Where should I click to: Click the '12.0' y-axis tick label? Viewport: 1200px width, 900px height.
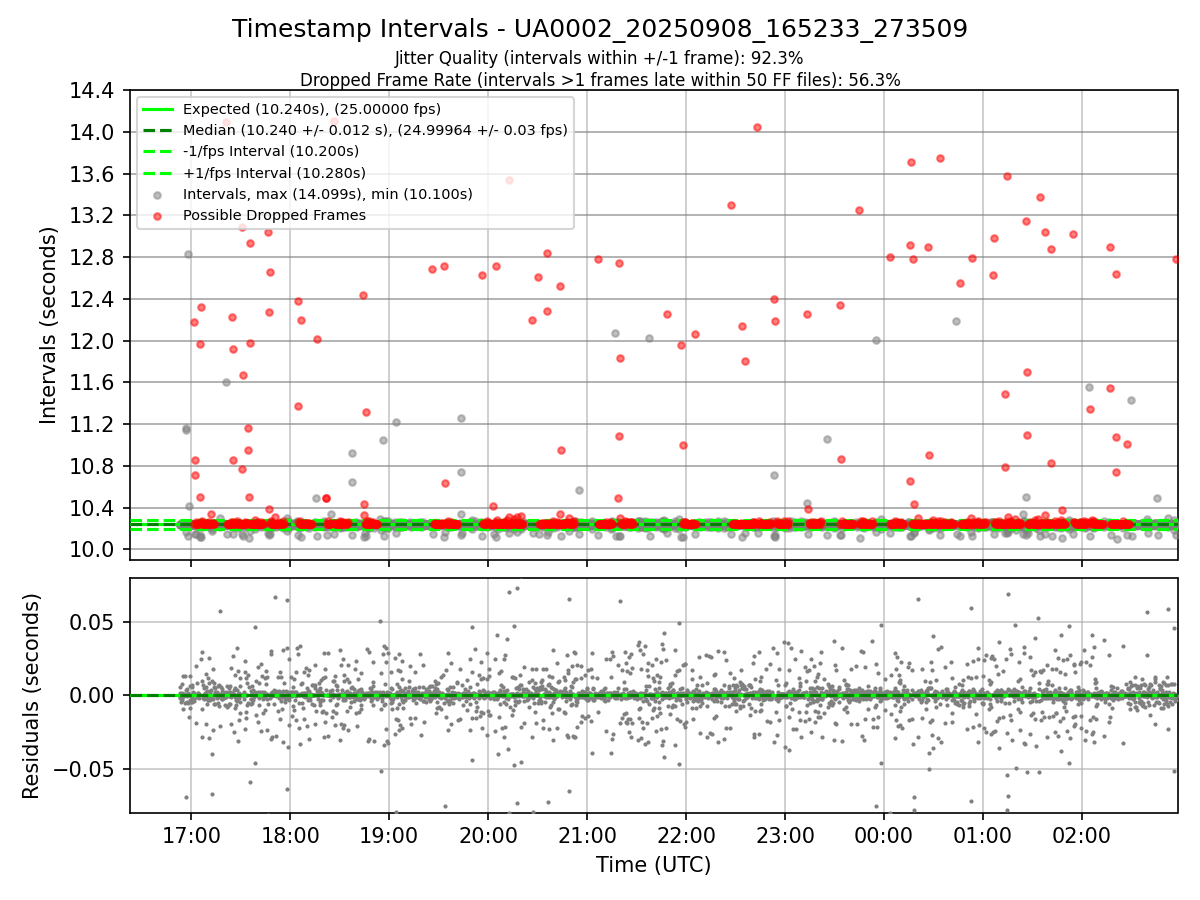point(90,342)
